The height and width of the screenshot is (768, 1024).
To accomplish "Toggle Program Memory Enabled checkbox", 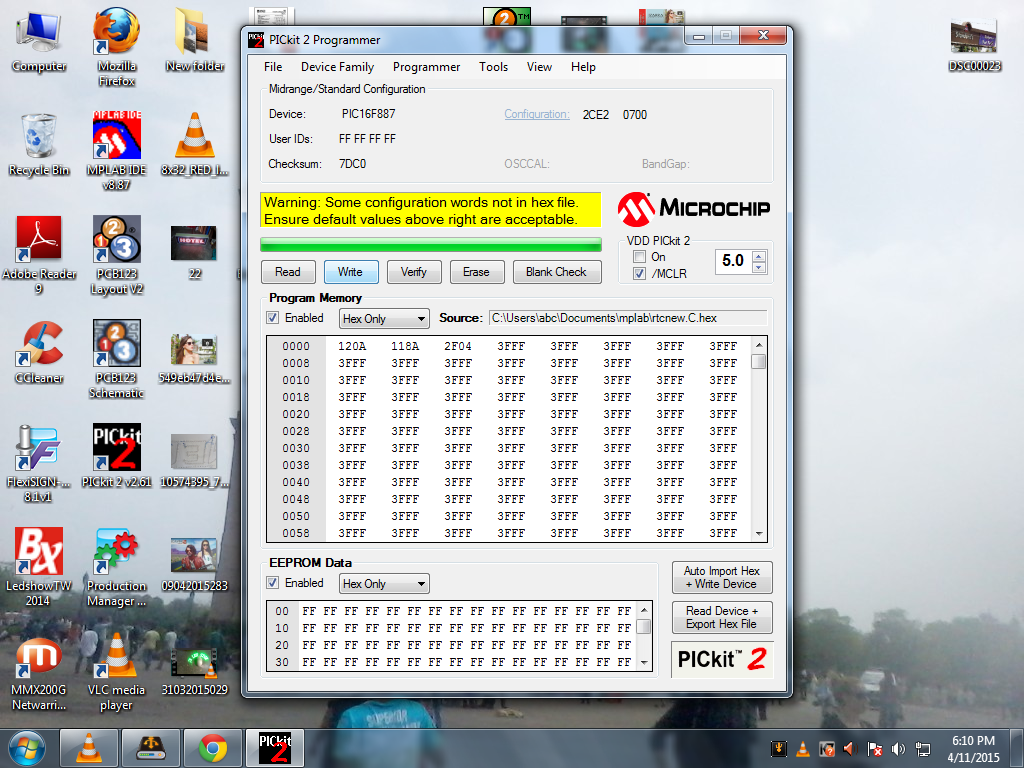I will point(273,318).
